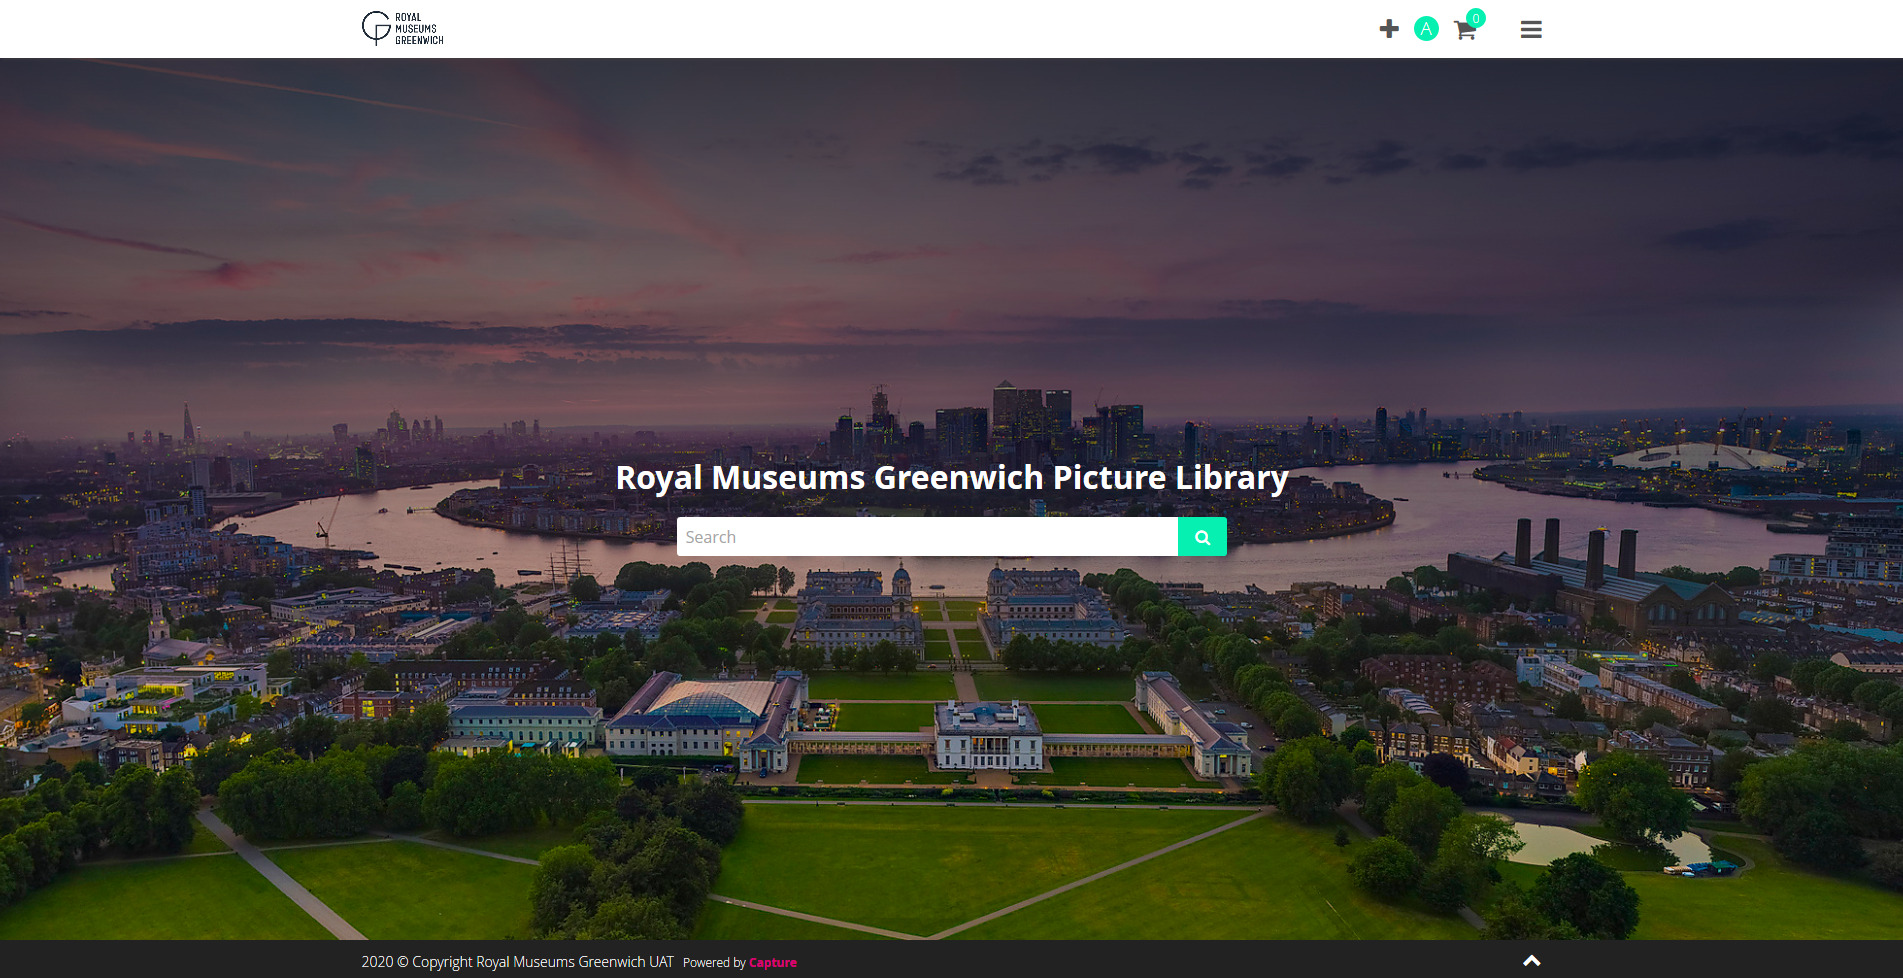Focus the Search input field

coord(927,537)
